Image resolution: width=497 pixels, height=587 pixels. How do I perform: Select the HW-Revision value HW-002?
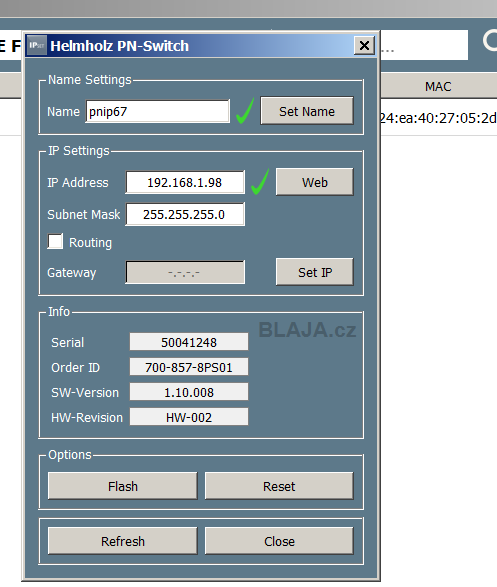(x=189, y=417)
